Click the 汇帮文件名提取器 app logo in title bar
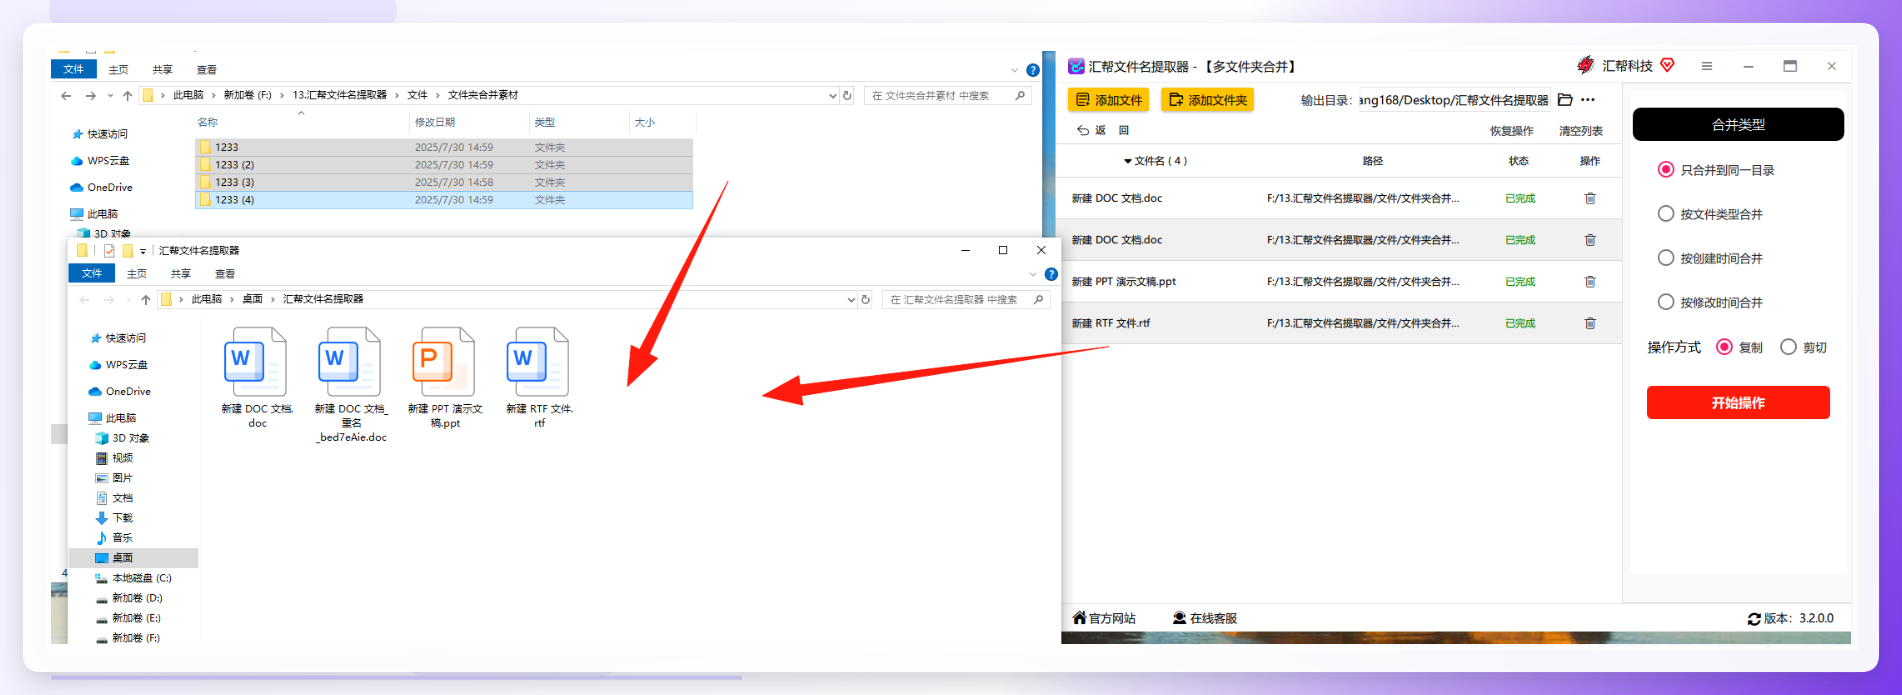This screenshot has height=695, width=1902. (x=1076, y=66)
